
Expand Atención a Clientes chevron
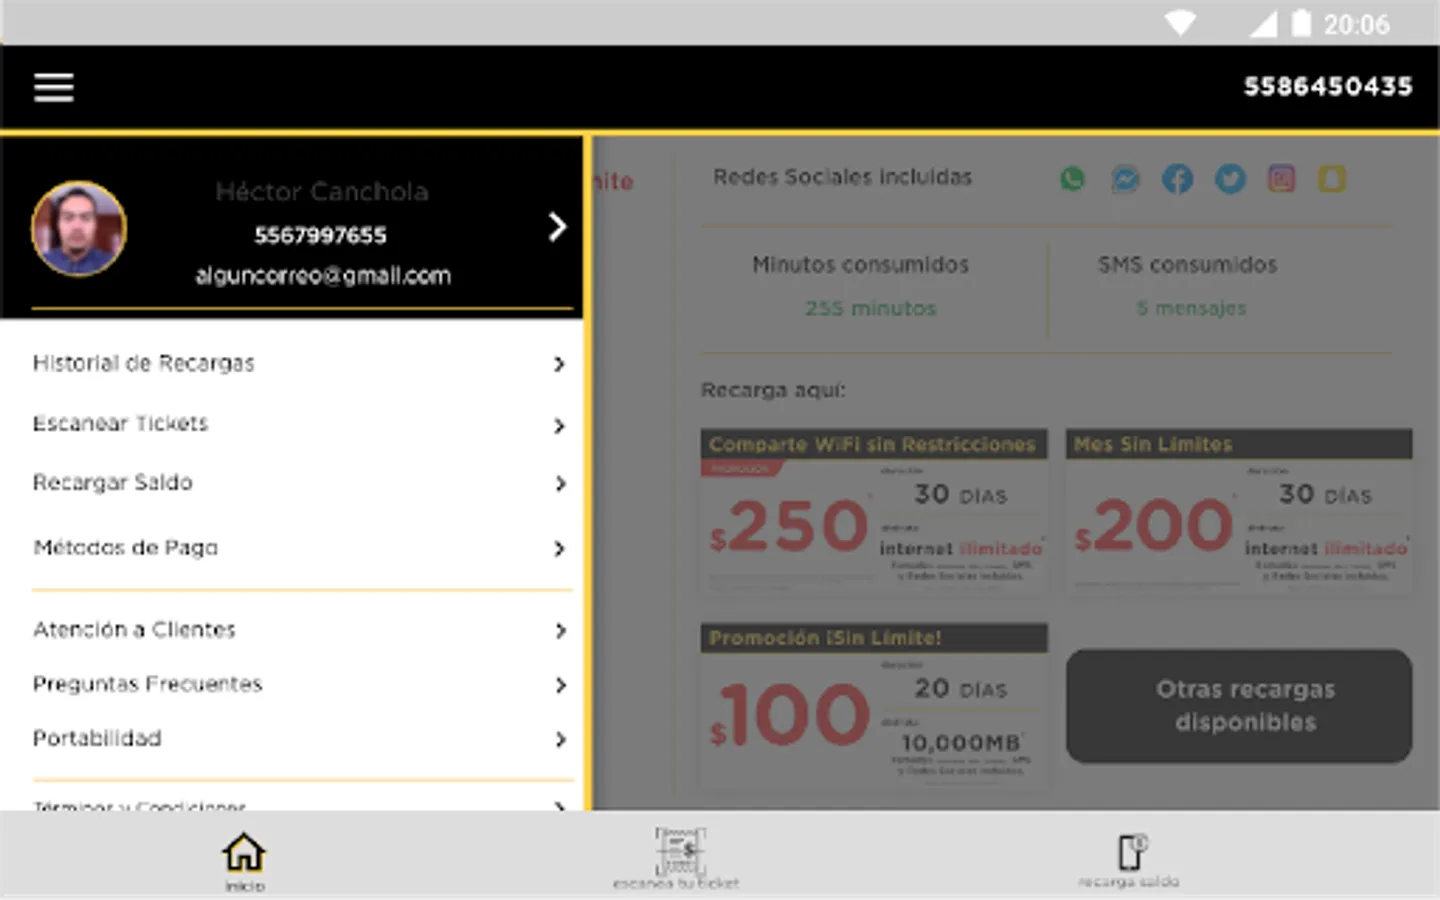coord(560,631)
